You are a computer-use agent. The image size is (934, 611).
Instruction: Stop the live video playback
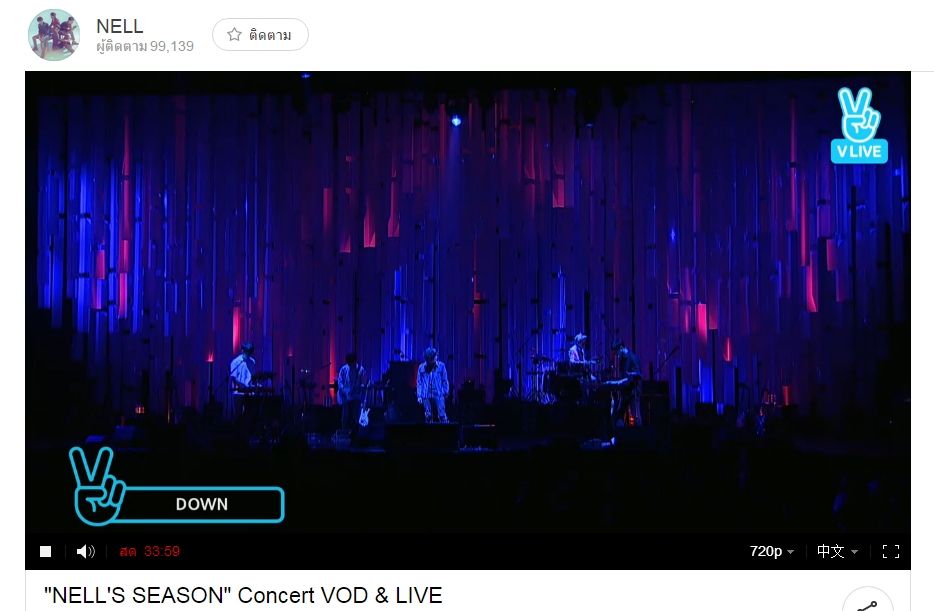pos(45,551)
